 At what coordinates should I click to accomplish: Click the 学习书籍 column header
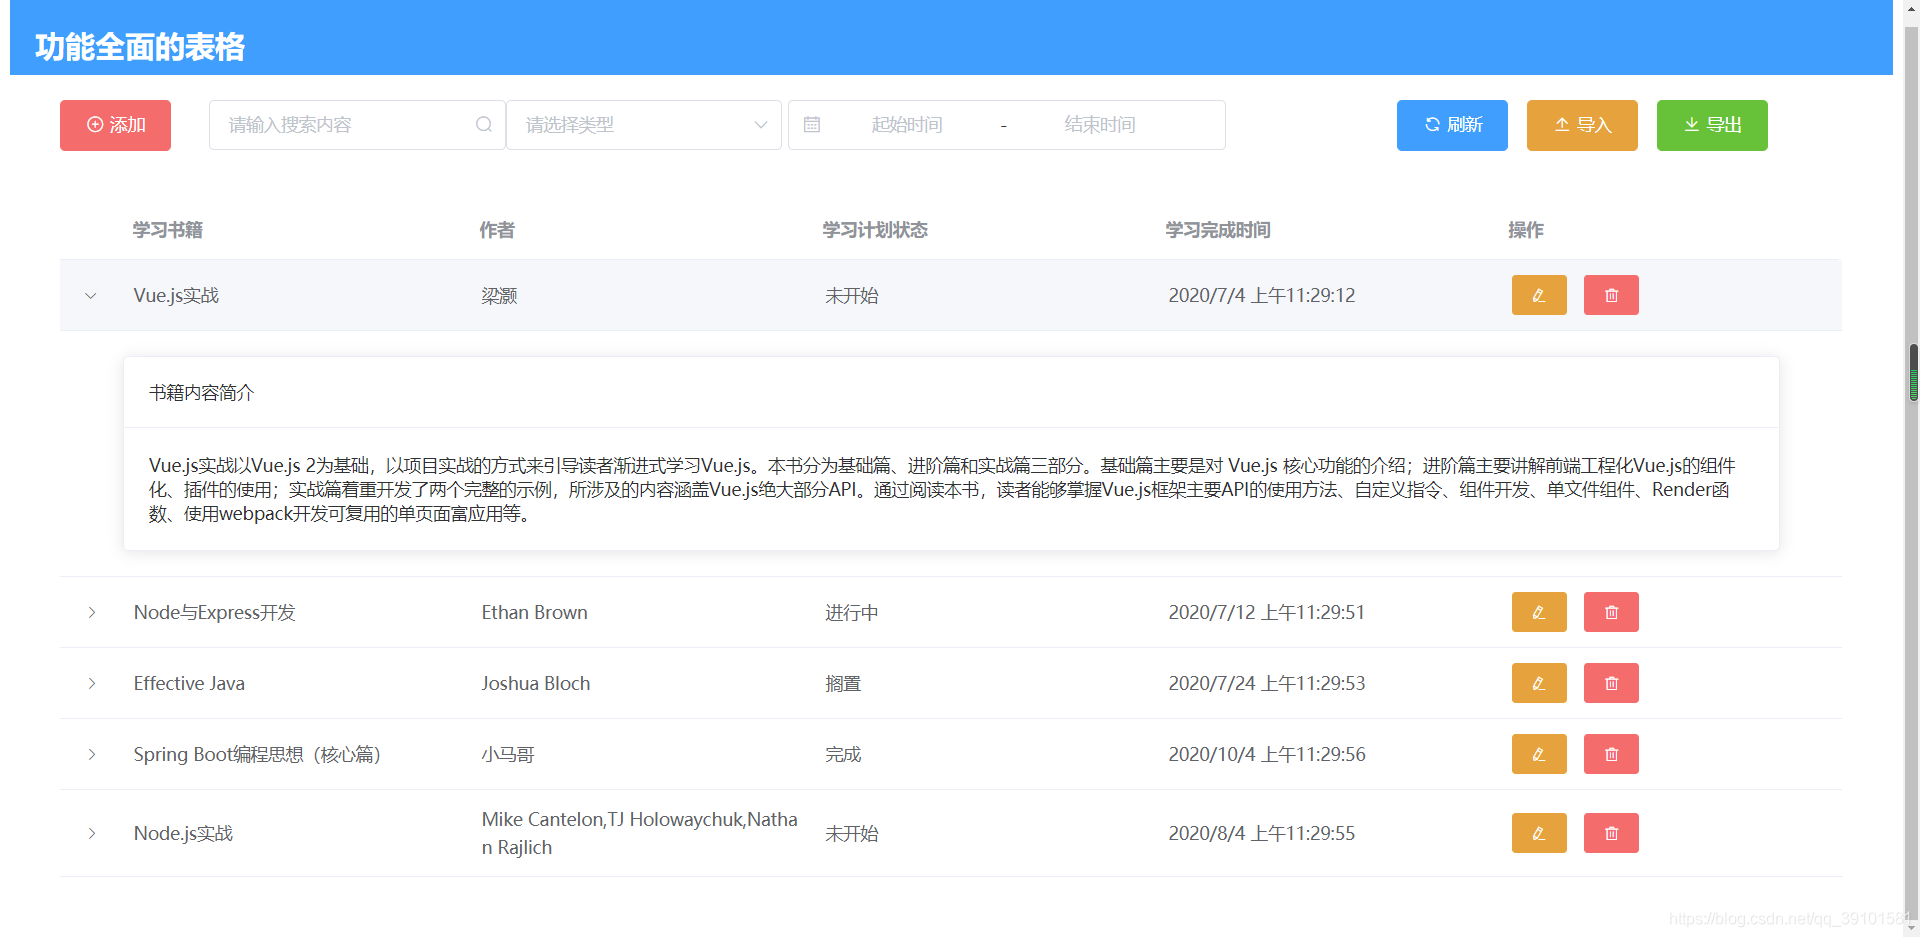coord(168,230)
